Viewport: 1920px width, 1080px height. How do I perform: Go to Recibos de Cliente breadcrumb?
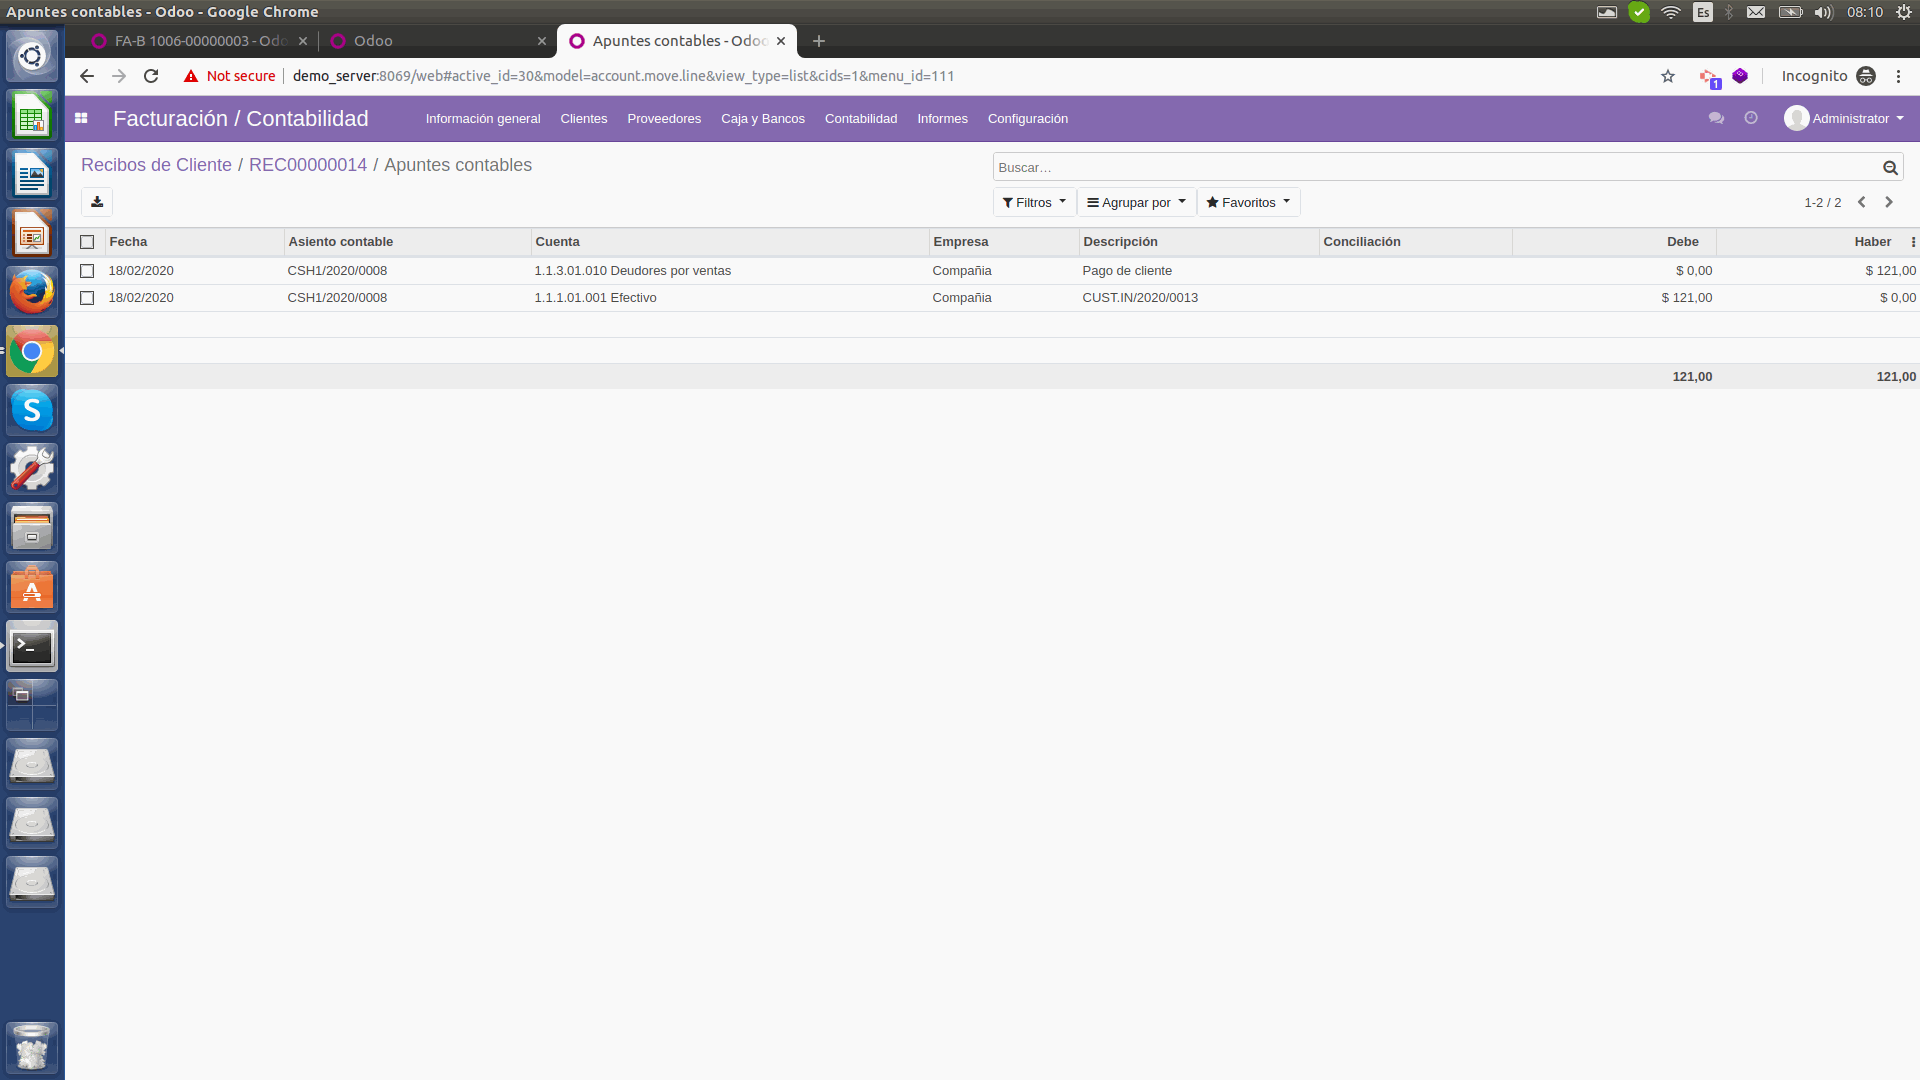(156, 165)
